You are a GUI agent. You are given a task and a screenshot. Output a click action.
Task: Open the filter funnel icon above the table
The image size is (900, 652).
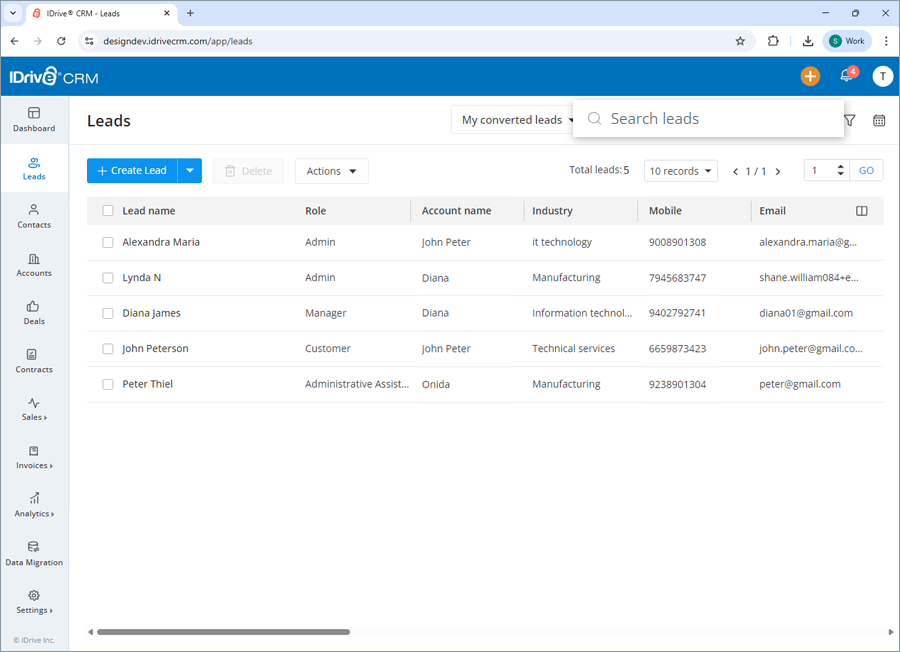click(x=848, y=120)
